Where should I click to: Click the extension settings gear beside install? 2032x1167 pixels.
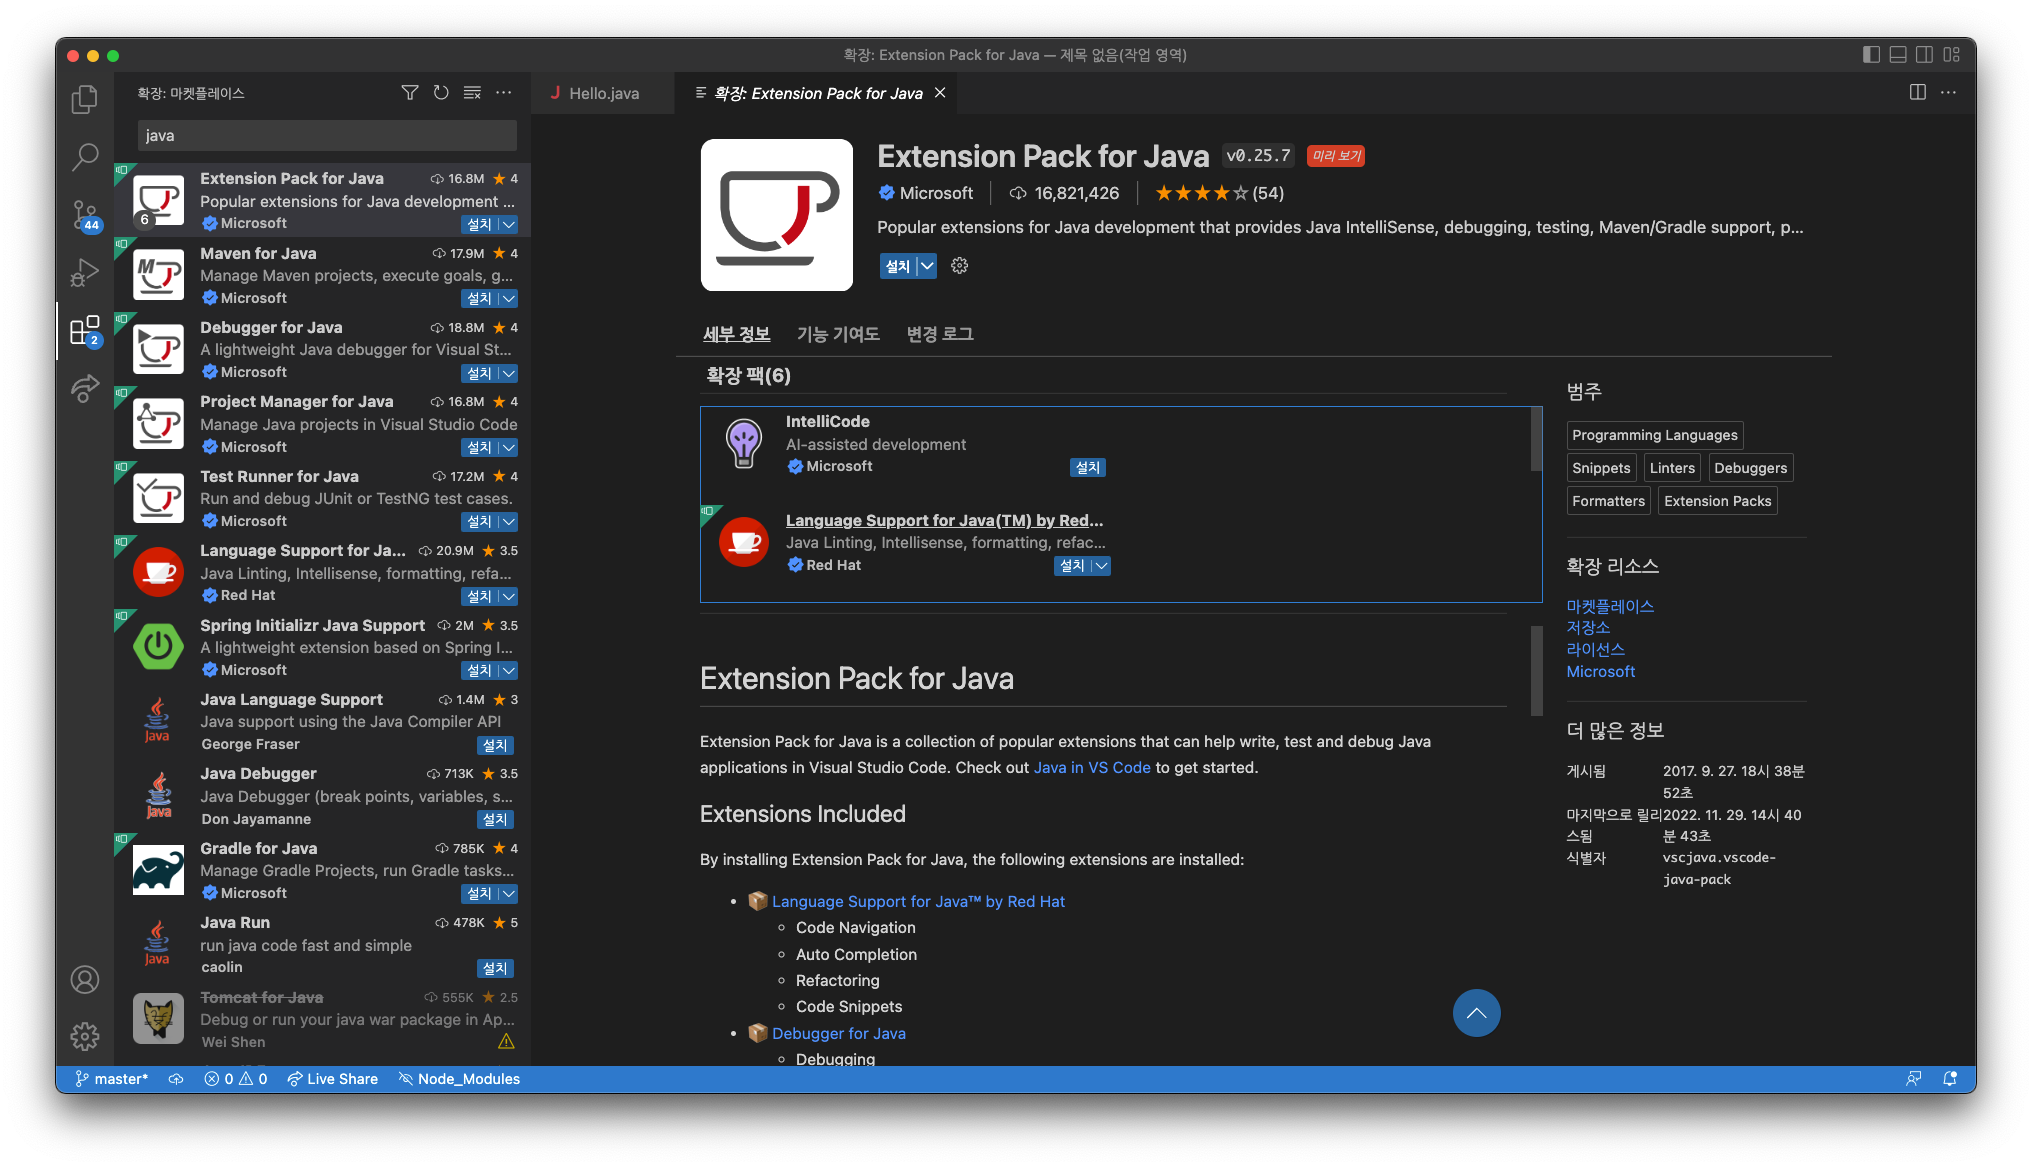pyautogui.click(x=959, y=266)
